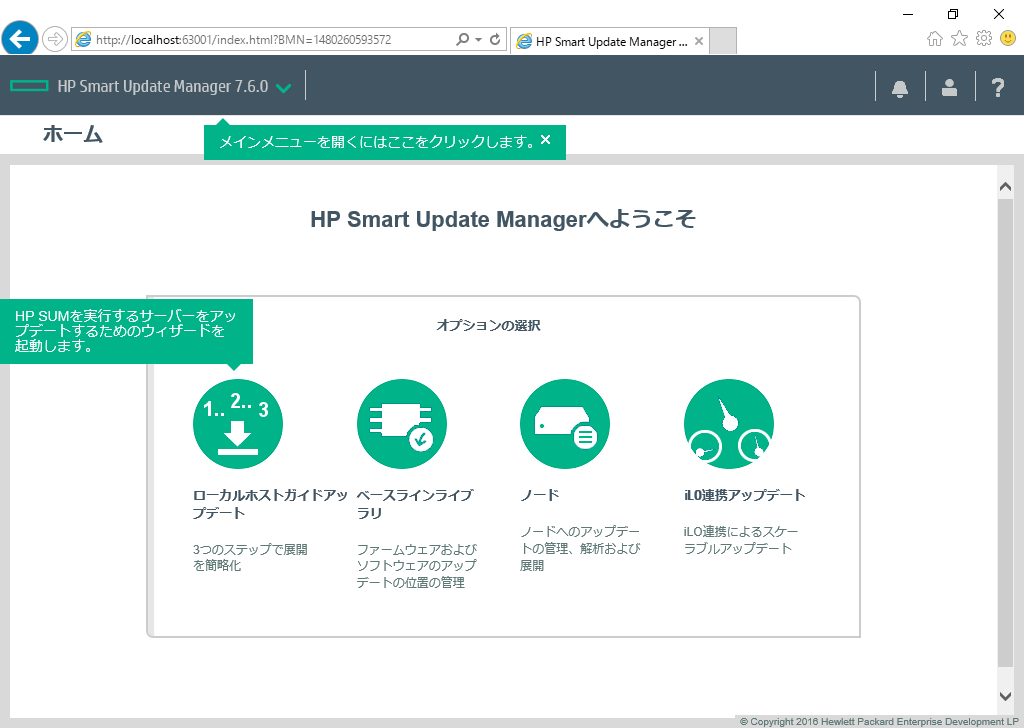This screenshot has height=728, width=1024.
Task: Open the Nodes server icon
Action: pyautogui.click(x=565, y=424)
